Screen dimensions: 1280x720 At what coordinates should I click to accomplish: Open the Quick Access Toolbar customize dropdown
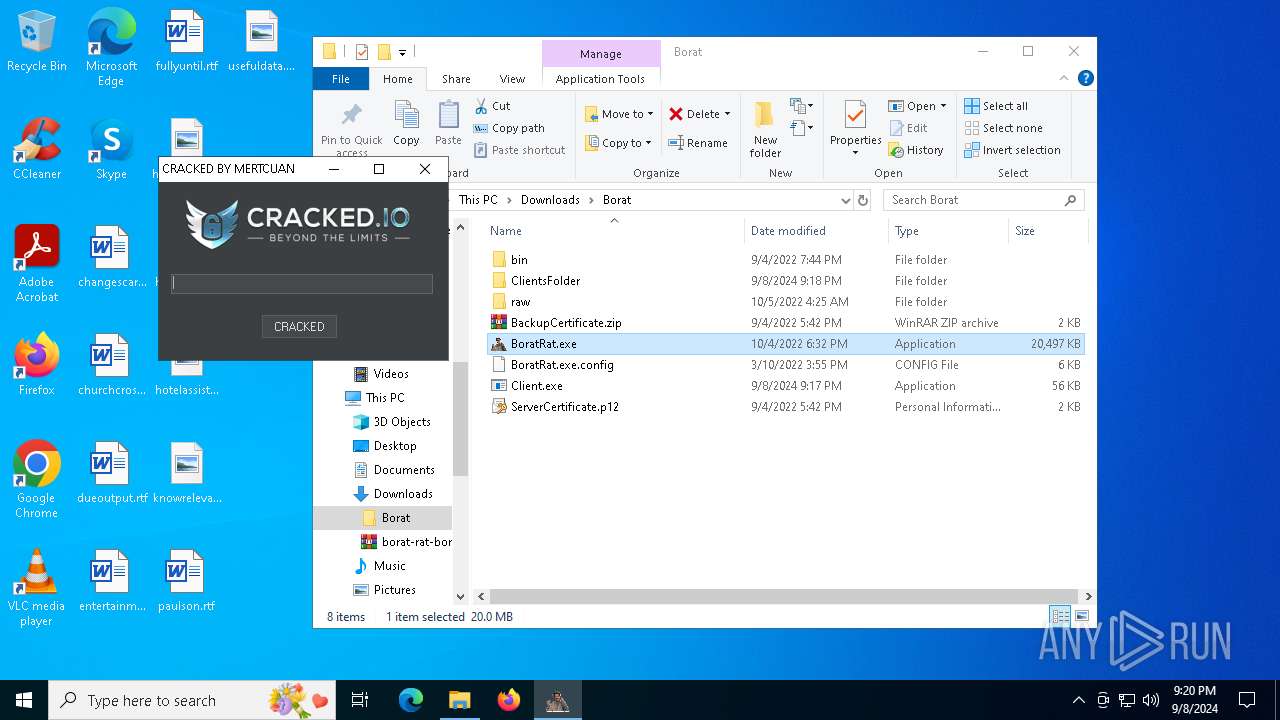pos(402,52)
